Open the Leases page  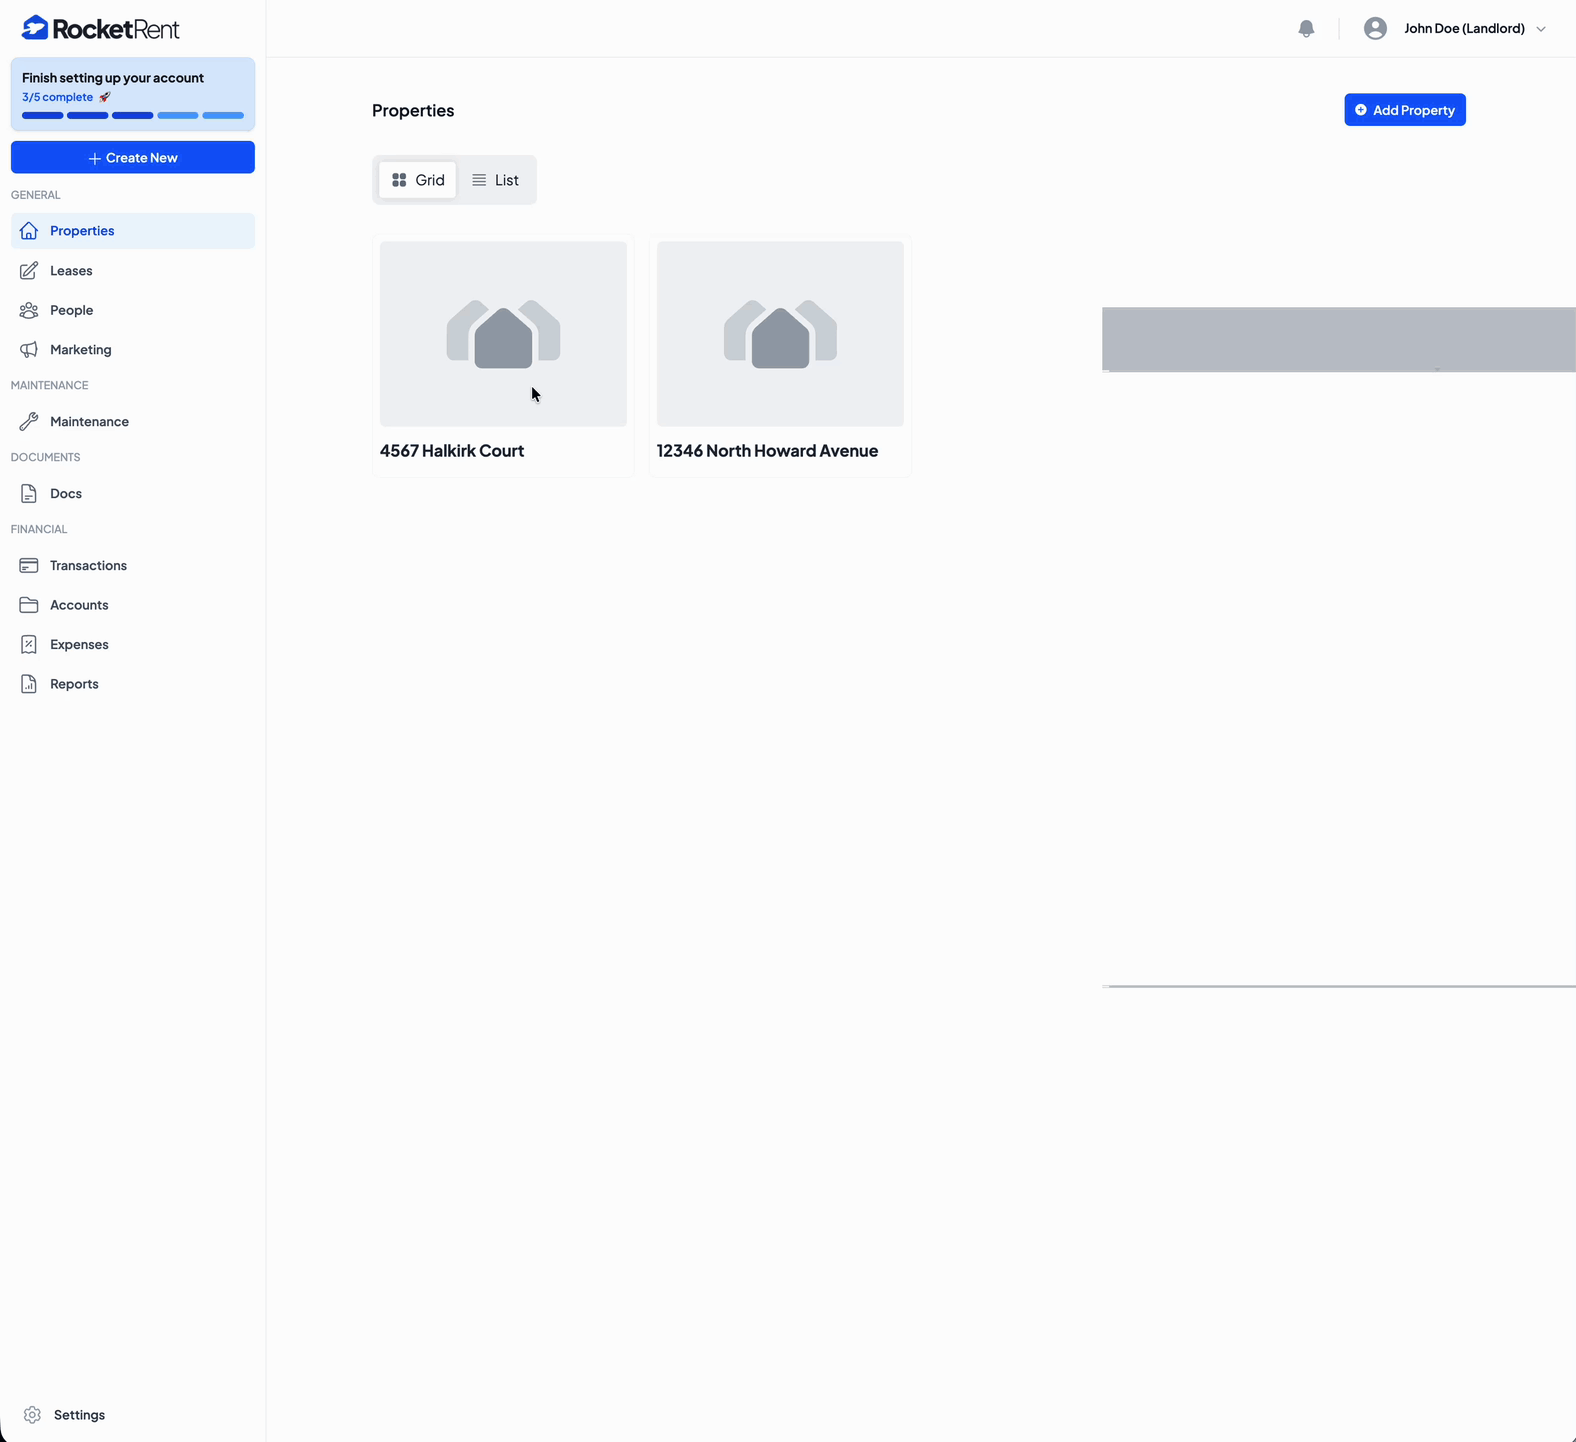point(133,271)
